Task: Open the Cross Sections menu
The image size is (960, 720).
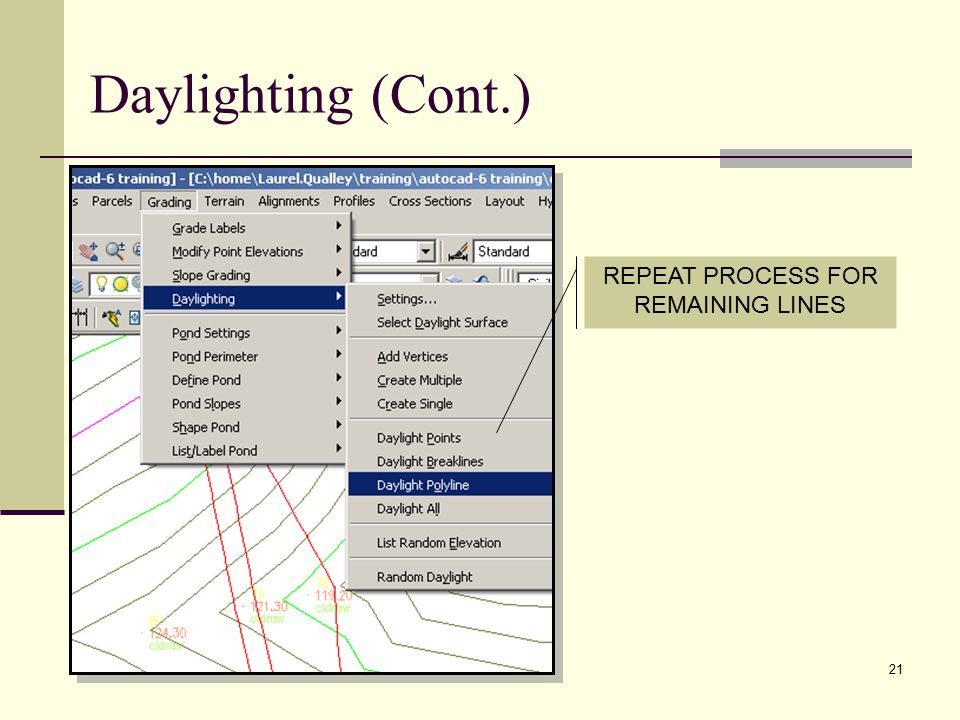Action: [x=430, y=201]
